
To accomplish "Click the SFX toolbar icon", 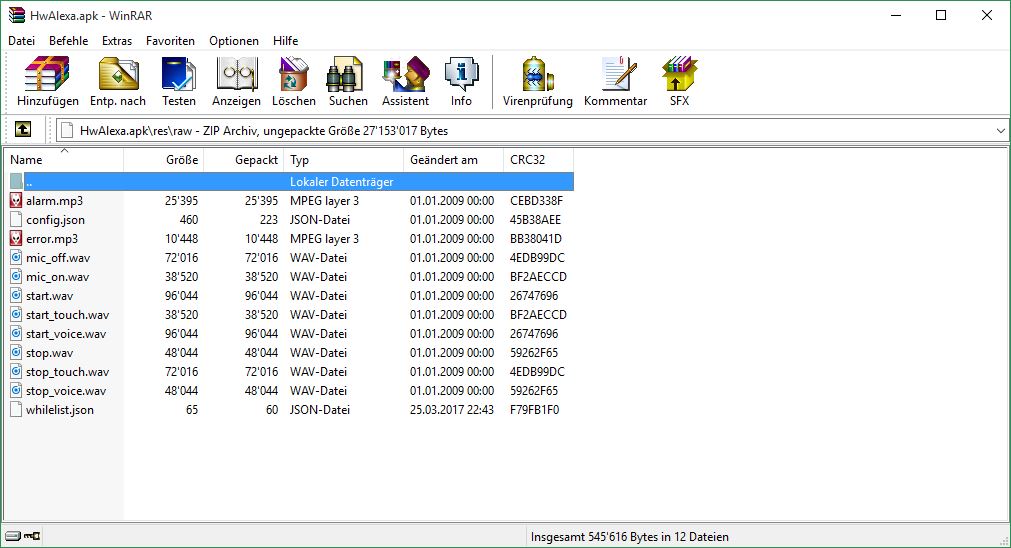I will (x=680, y=74).
